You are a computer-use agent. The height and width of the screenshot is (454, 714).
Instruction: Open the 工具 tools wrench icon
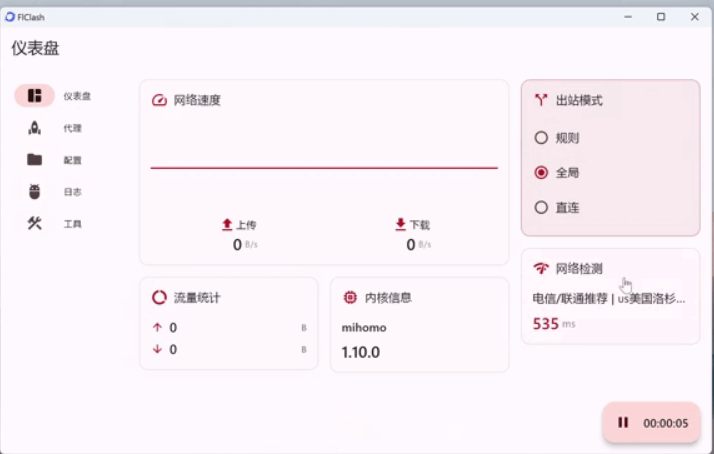[35, 223]
